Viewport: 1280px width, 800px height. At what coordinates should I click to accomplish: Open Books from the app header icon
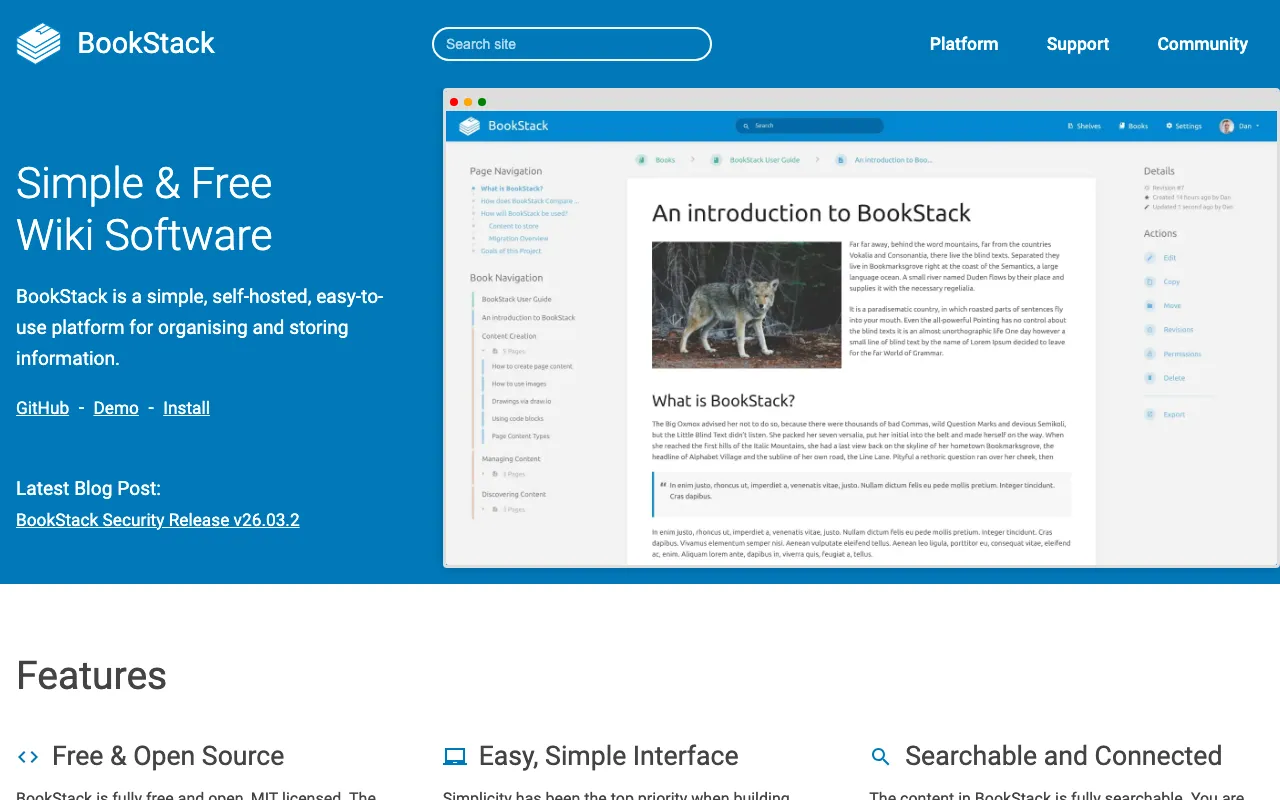pyautogui.click(x=1120, y=126)
